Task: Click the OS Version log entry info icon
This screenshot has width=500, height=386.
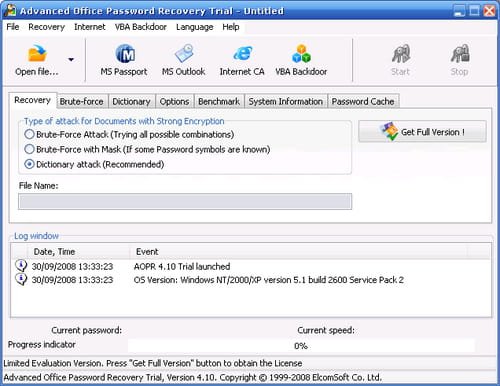Action: click(21, 279)
